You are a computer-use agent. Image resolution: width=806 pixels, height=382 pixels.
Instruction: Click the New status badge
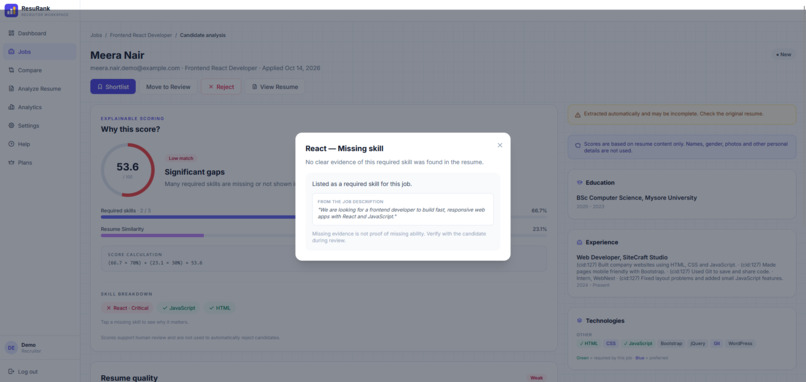click(784, 54)
